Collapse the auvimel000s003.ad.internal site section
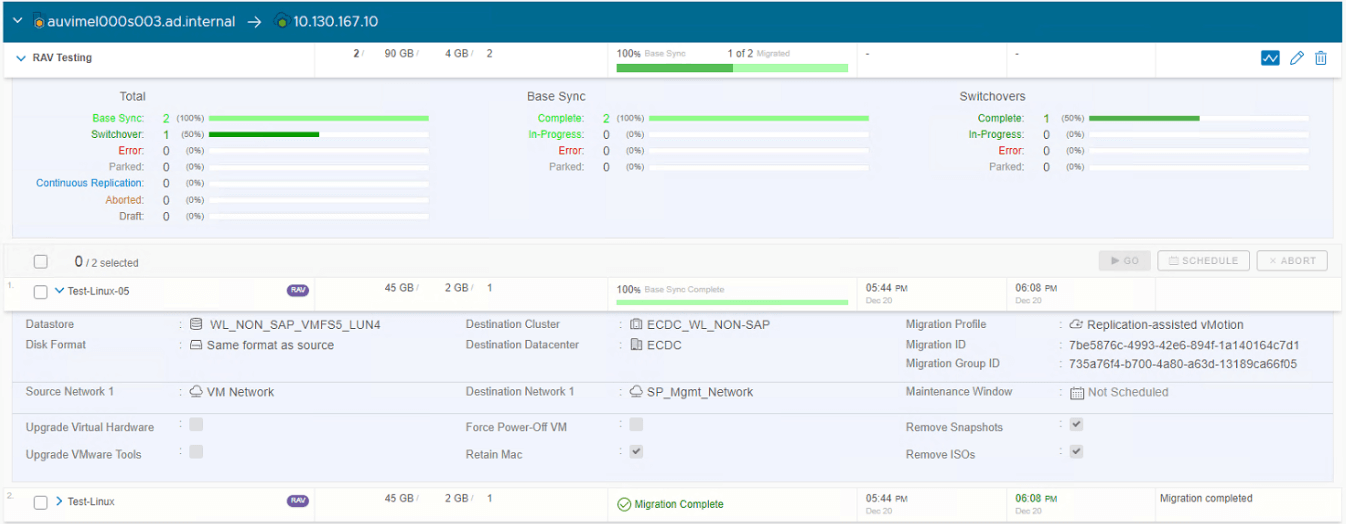This screenshot has height=524, width=1346. 18,21
